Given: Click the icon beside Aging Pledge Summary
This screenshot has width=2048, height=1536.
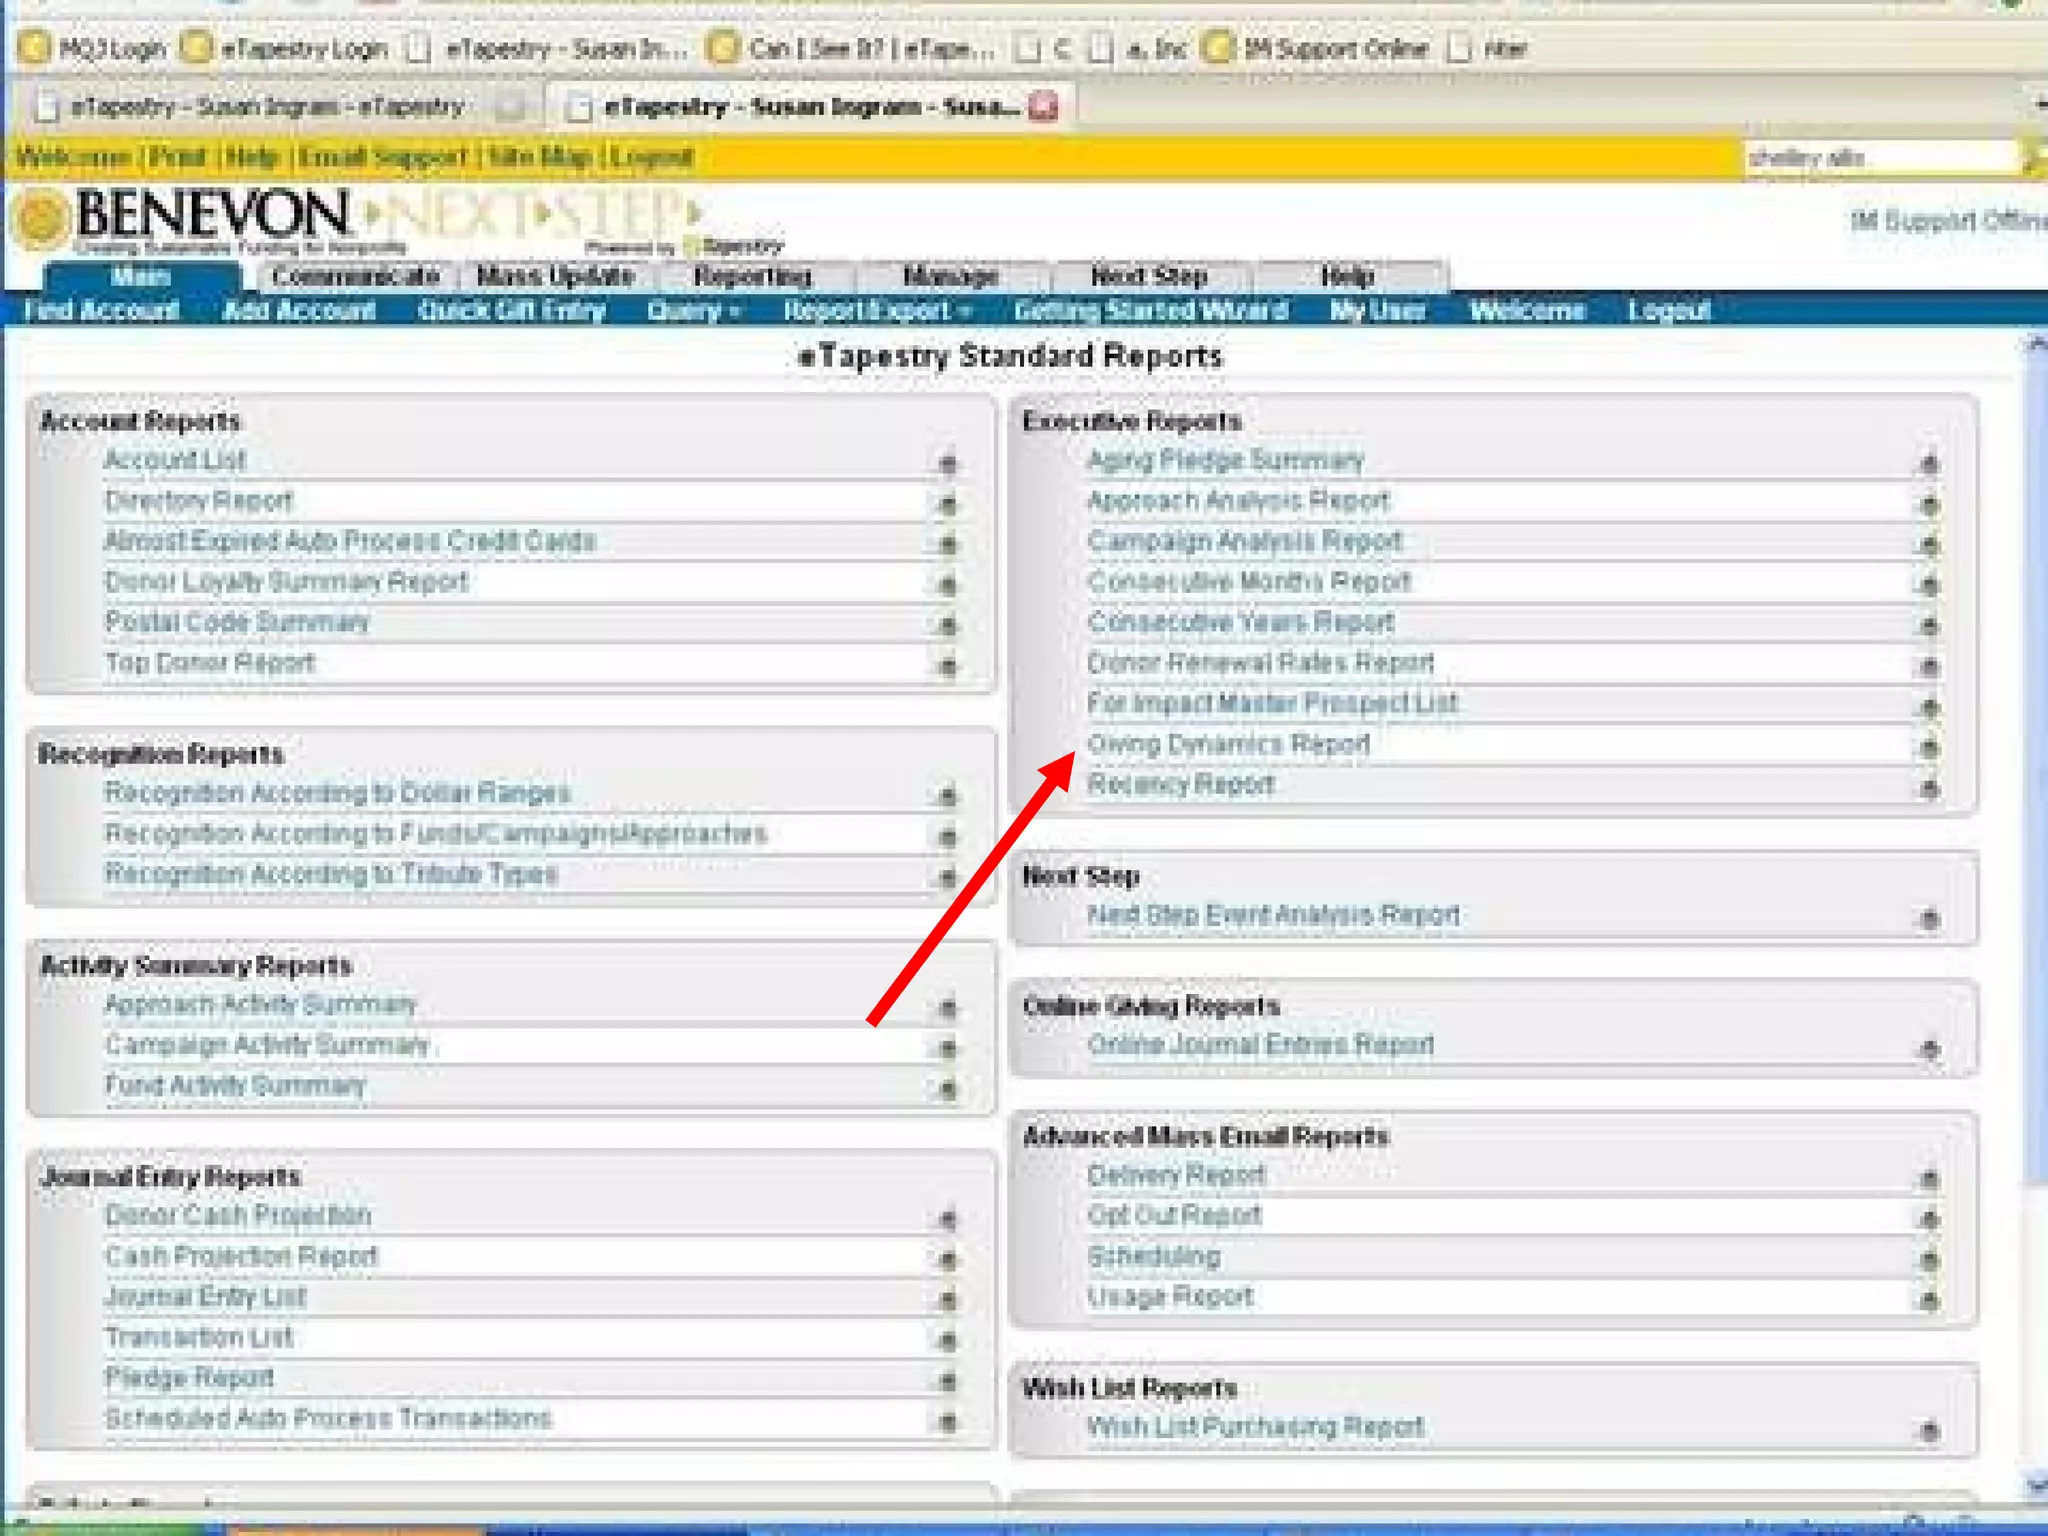Looking at the screenshot, I should 1929,464.
